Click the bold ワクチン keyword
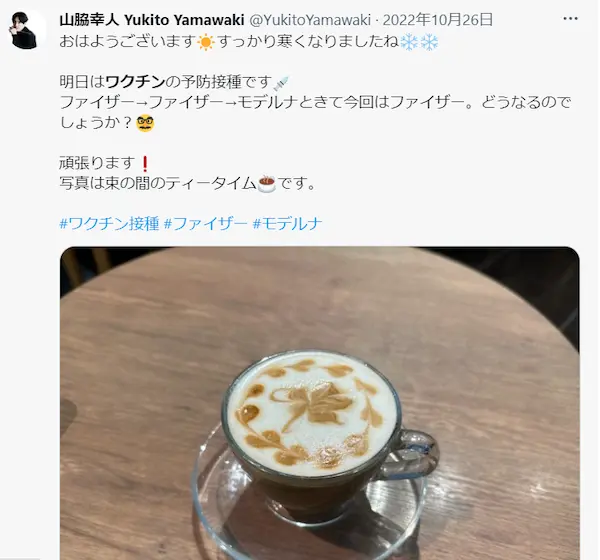This screenshot has width=600, height=560. [x=135, y=82]
